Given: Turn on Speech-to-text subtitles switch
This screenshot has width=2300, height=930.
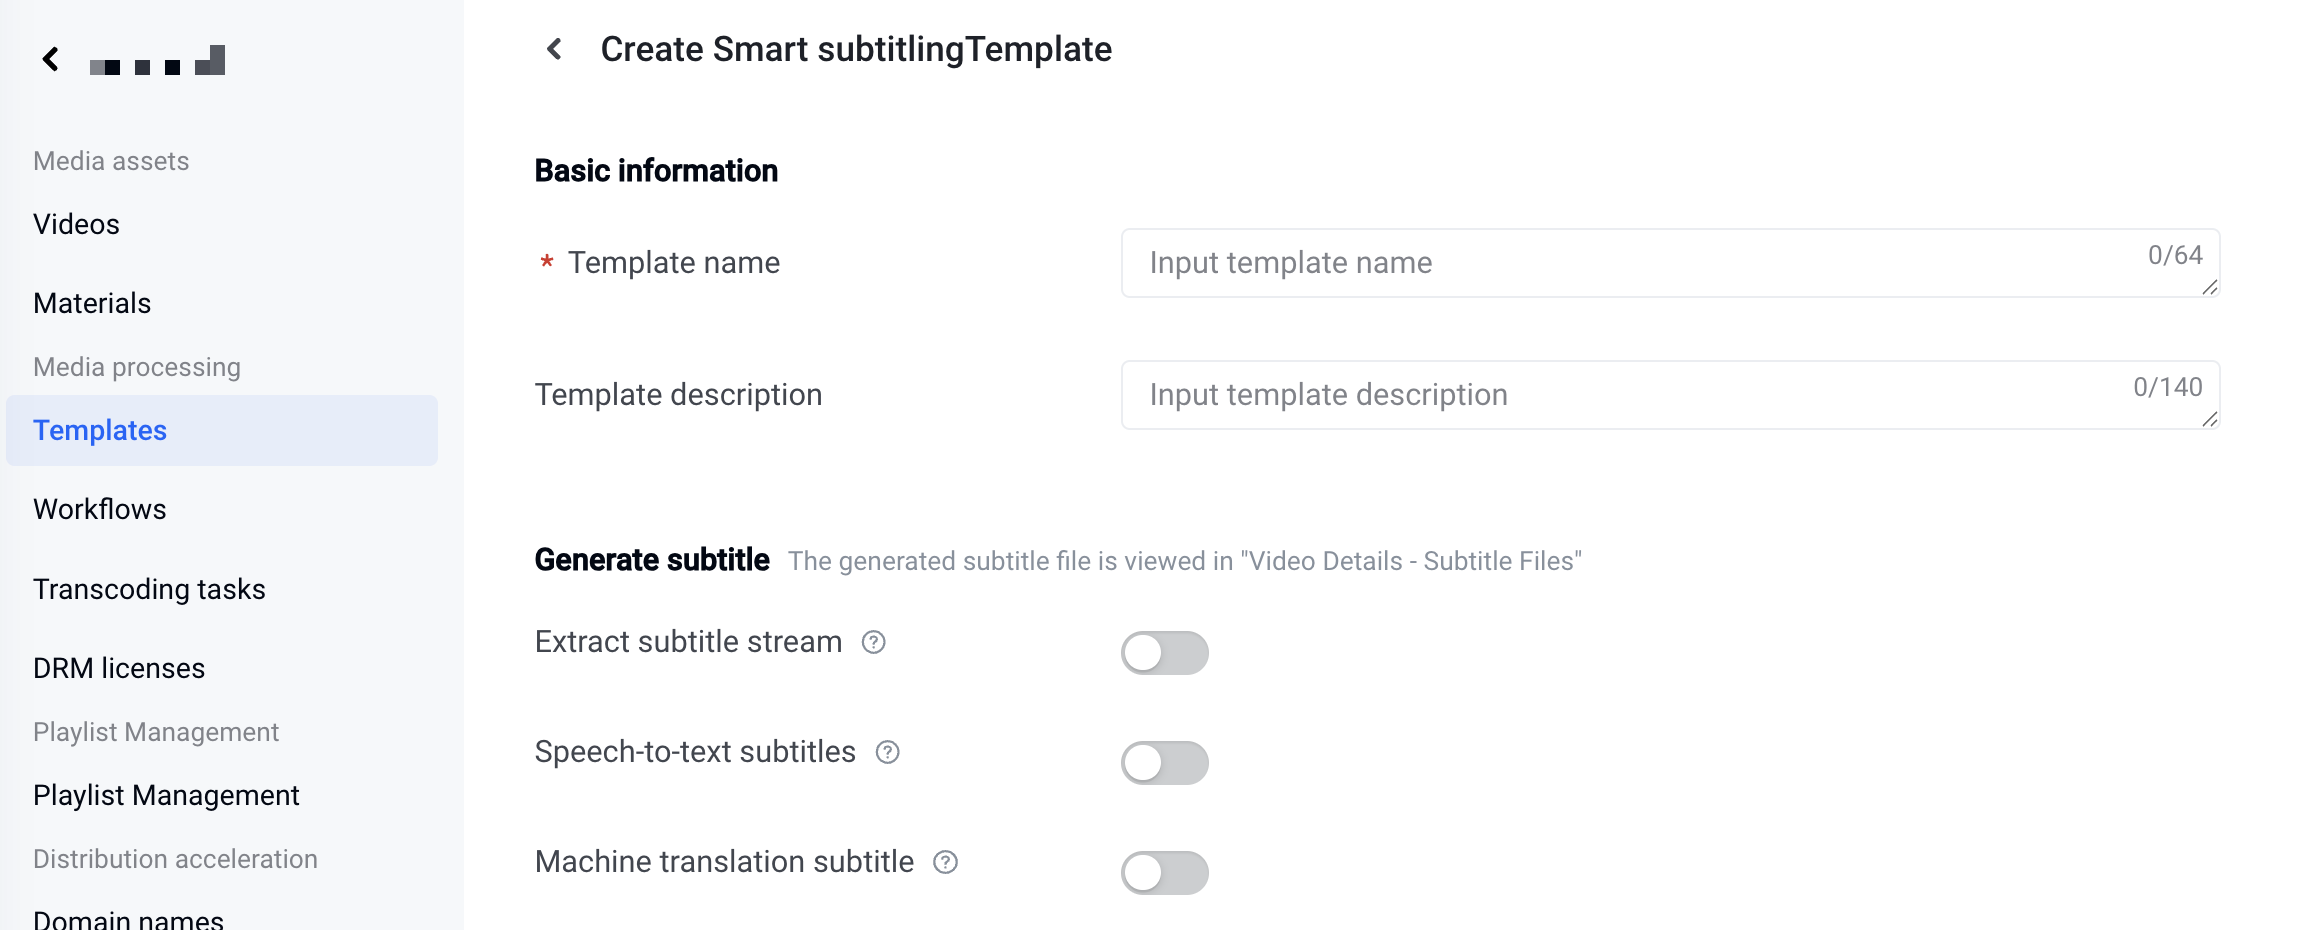Looking at the screenshot, I should pos(1164,763).
